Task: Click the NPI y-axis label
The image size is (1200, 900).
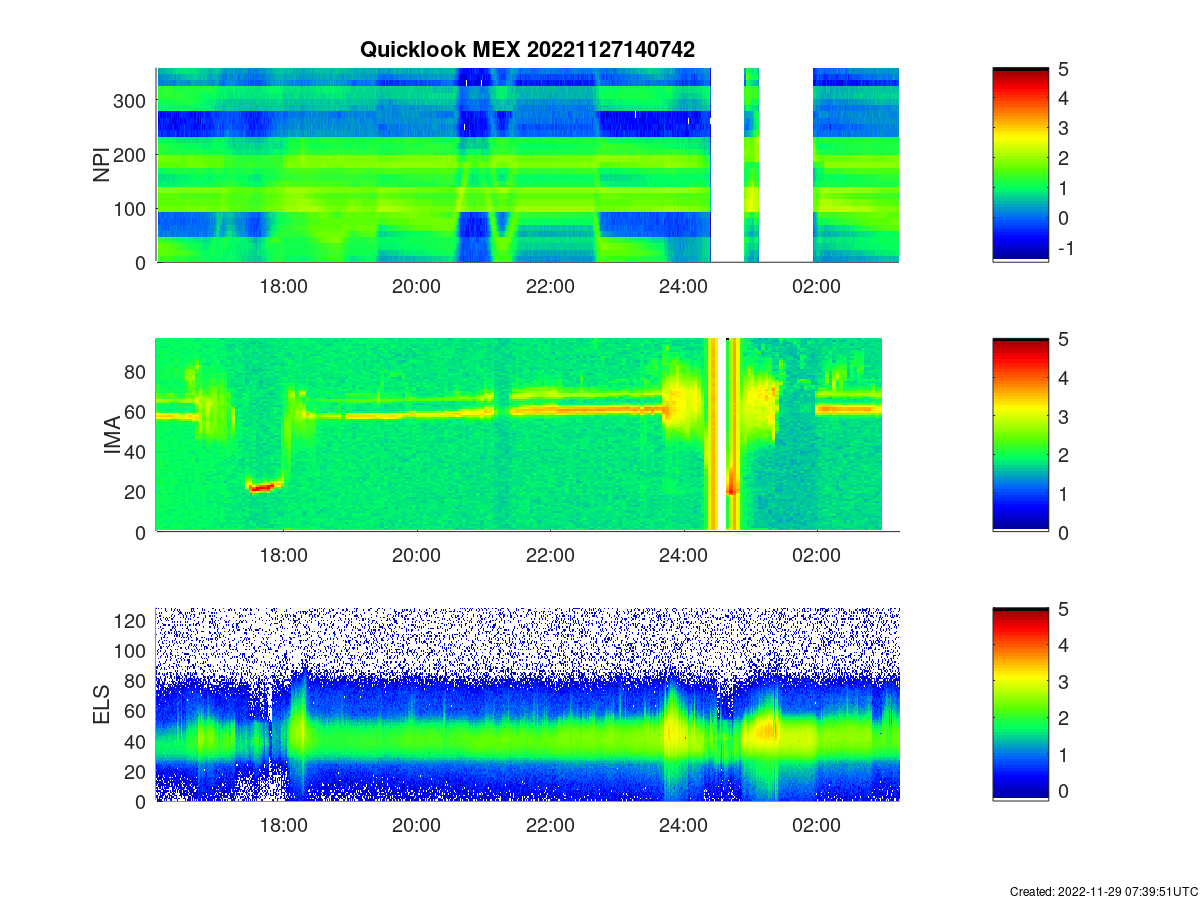Action: point(102,165)
